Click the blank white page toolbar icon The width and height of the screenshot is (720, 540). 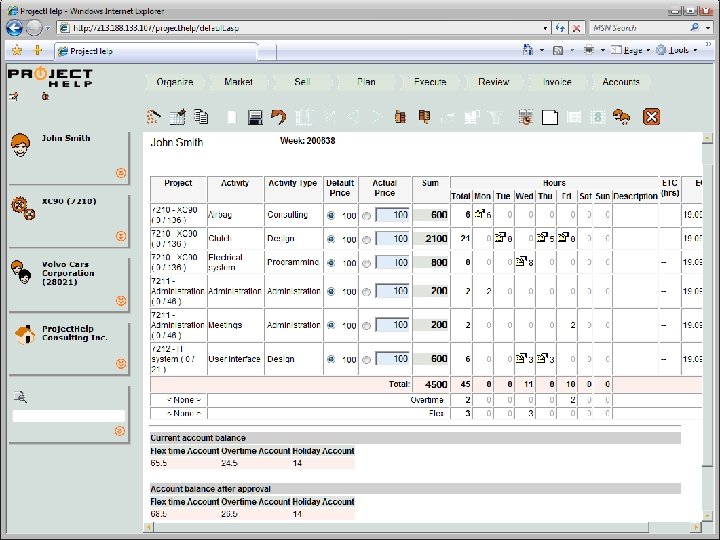pos(550,117)
